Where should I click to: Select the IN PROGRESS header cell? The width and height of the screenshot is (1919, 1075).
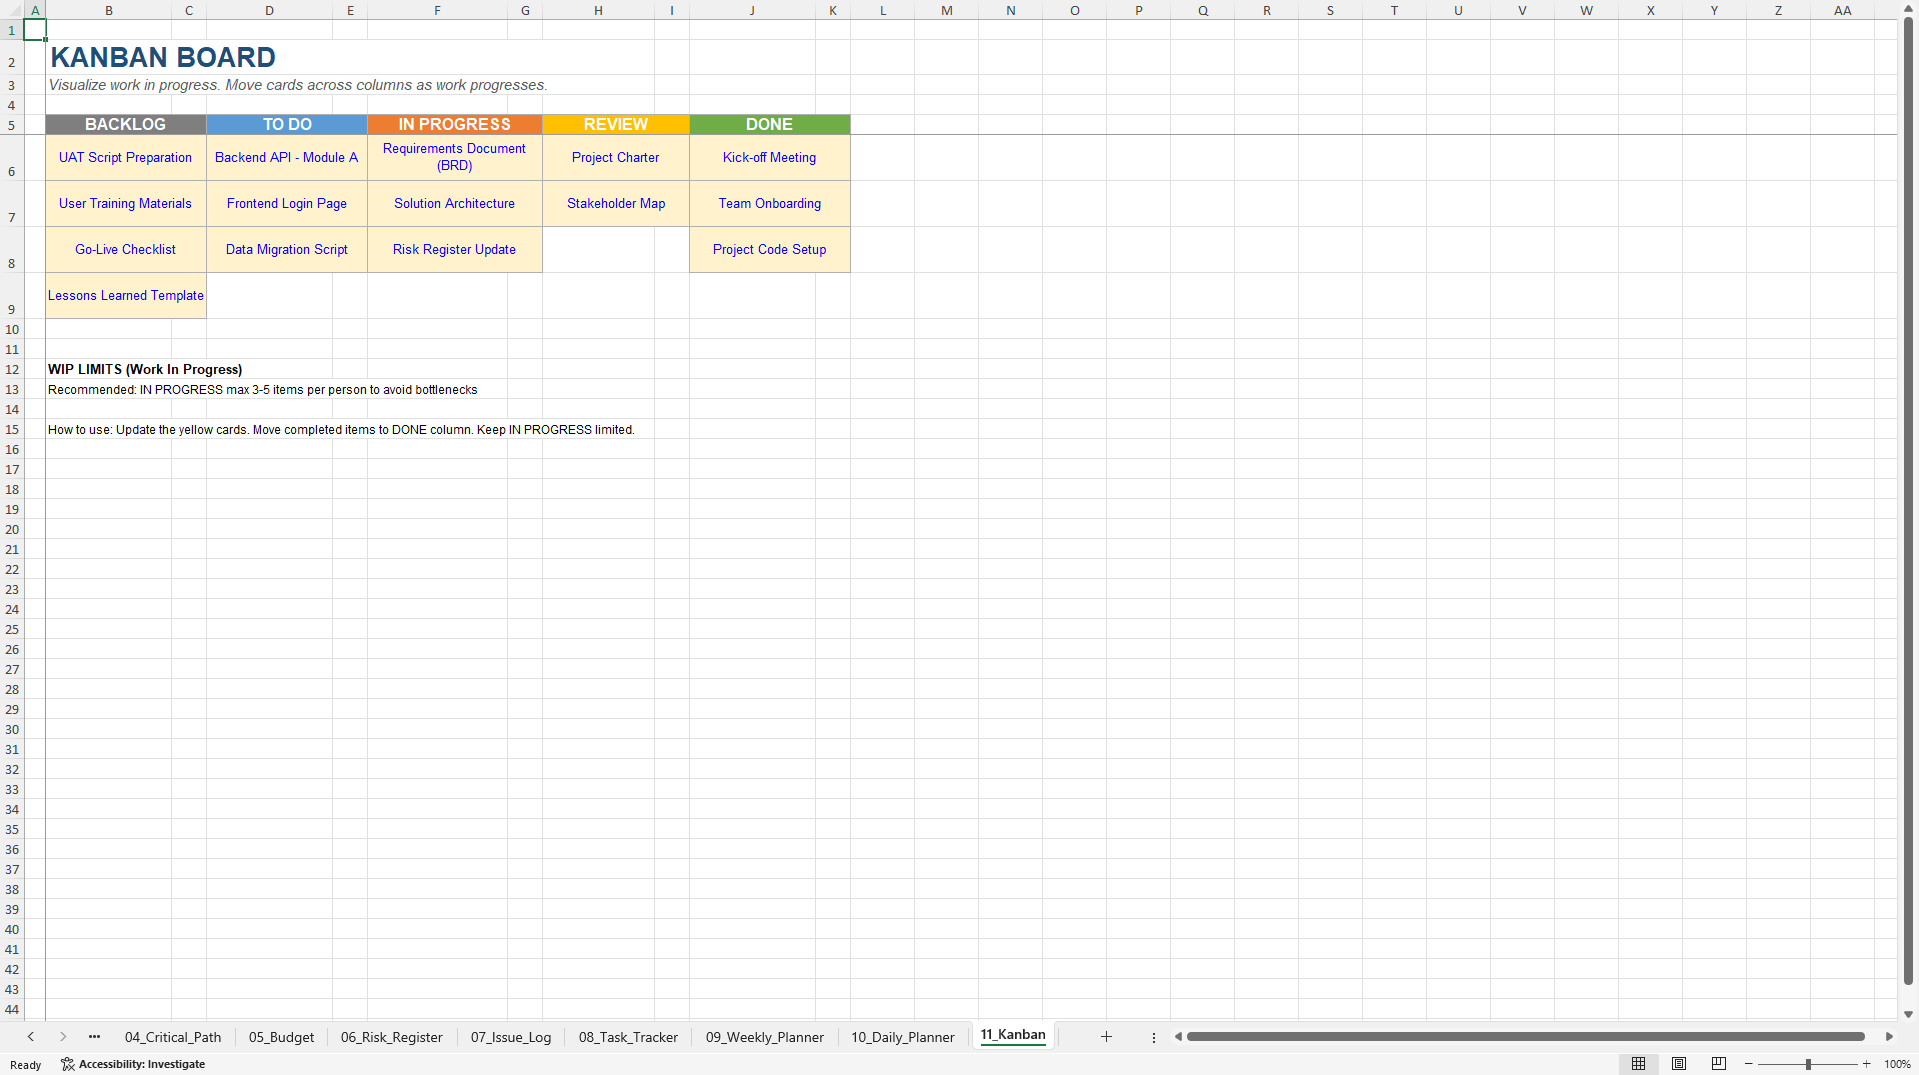(455, 124)
